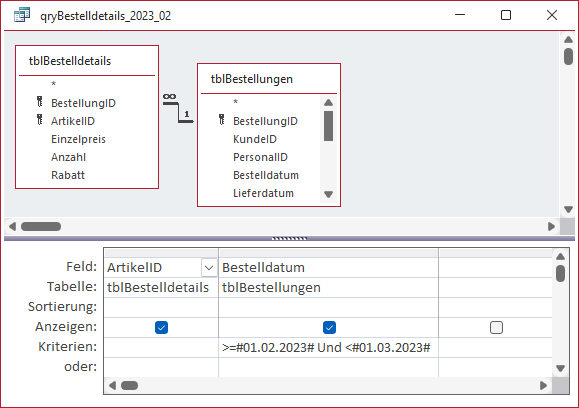Click the key icon beside BestellungID in tblBestellungen
The width and height of the screenshot is (579, 408).
222,120
